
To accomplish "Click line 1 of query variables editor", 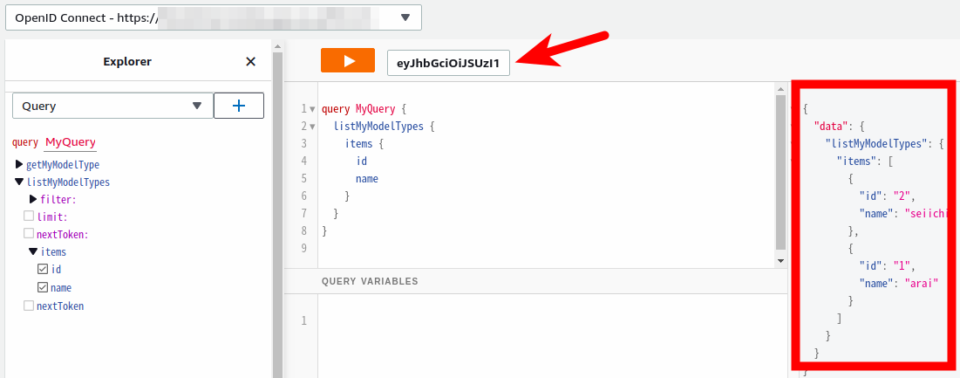I will 551,320.
